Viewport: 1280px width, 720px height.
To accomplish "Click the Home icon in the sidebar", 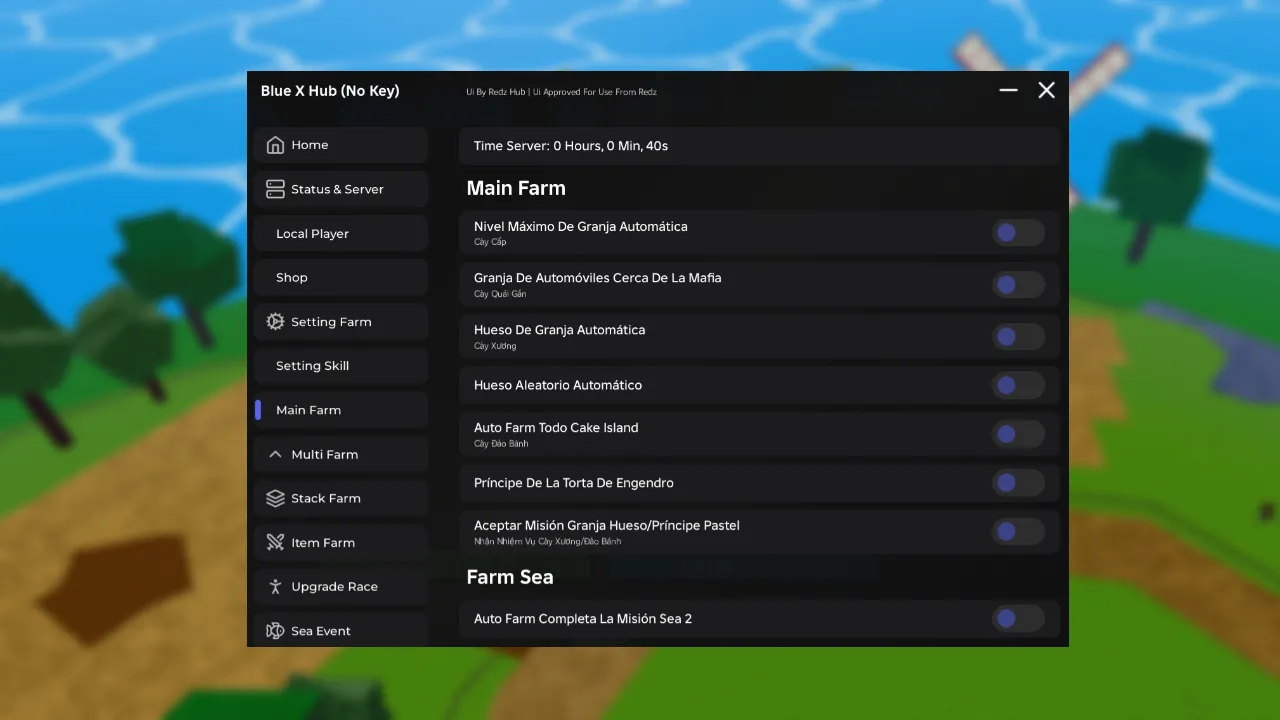I will (x=276, y=144).
